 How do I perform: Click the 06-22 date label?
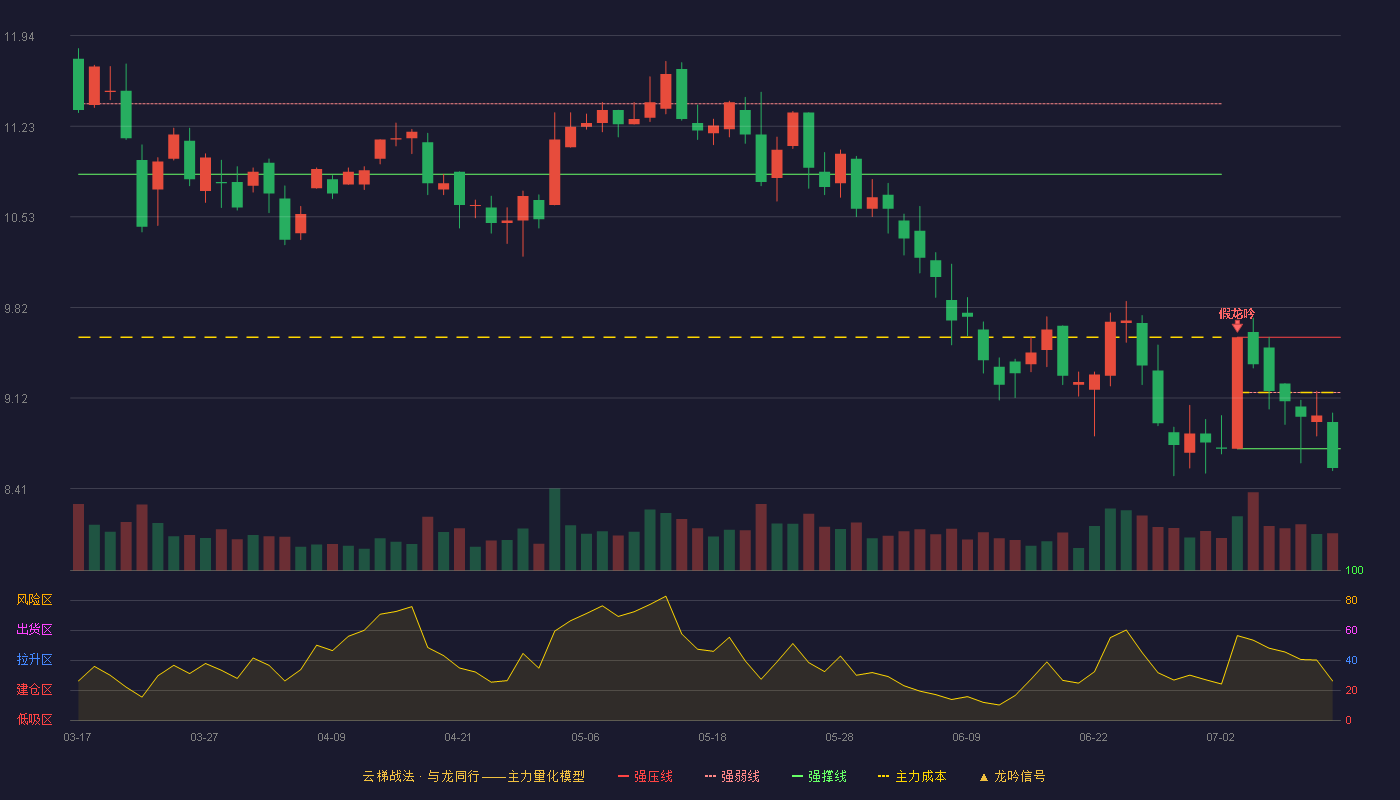1093,737
